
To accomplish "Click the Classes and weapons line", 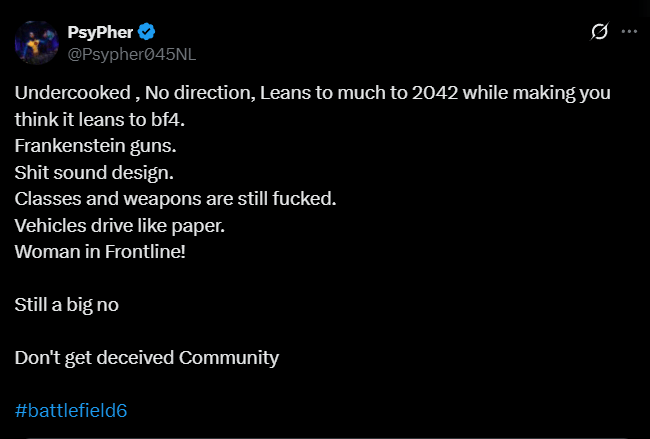I will tap(175, 199).
